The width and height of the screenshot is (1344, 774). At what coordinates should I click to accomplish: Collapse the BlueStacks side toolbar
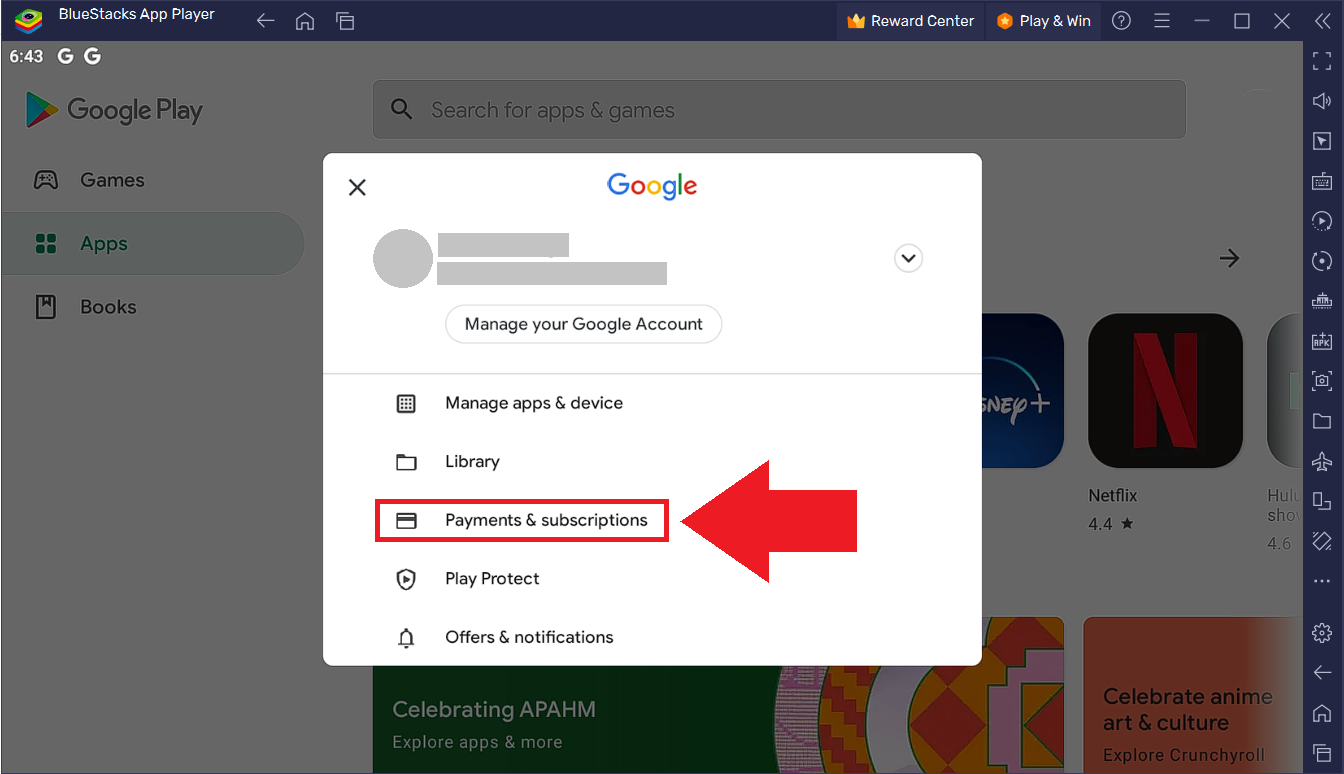[1322, 21]
